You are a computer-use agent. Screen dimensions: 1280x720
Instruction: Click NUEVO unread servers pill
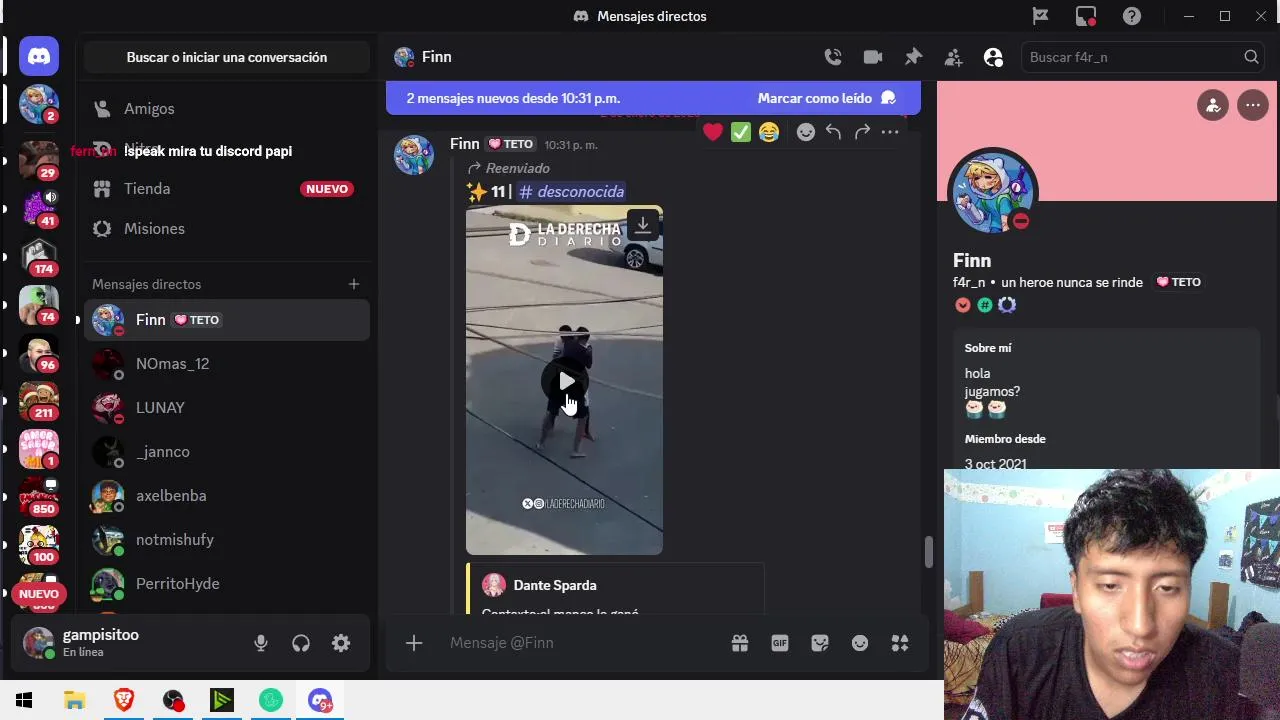(39, 594)
